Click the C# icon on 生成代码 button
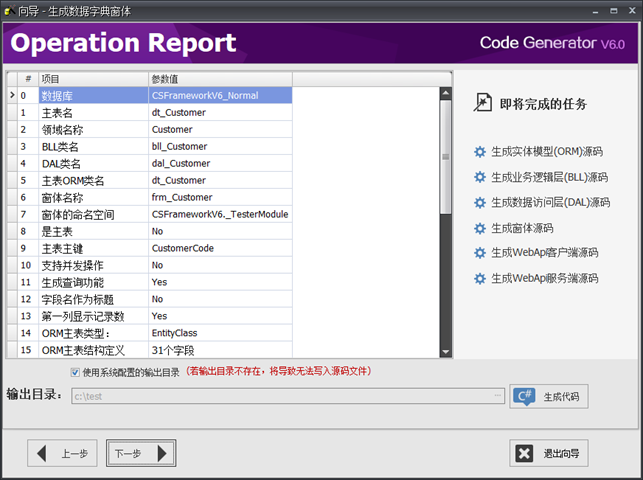Image resolution: width=643 pixels, height=480 pixels. coord(524,397)
